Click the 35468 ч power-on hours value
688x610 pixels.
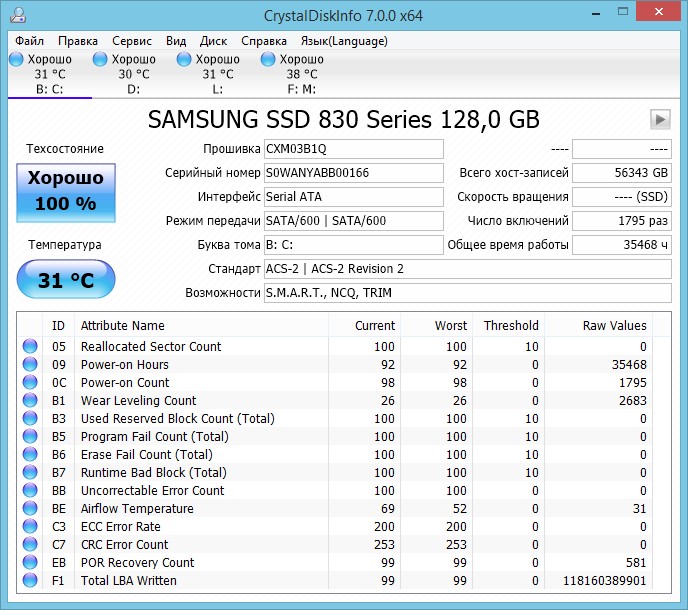(x=622, y=245)
